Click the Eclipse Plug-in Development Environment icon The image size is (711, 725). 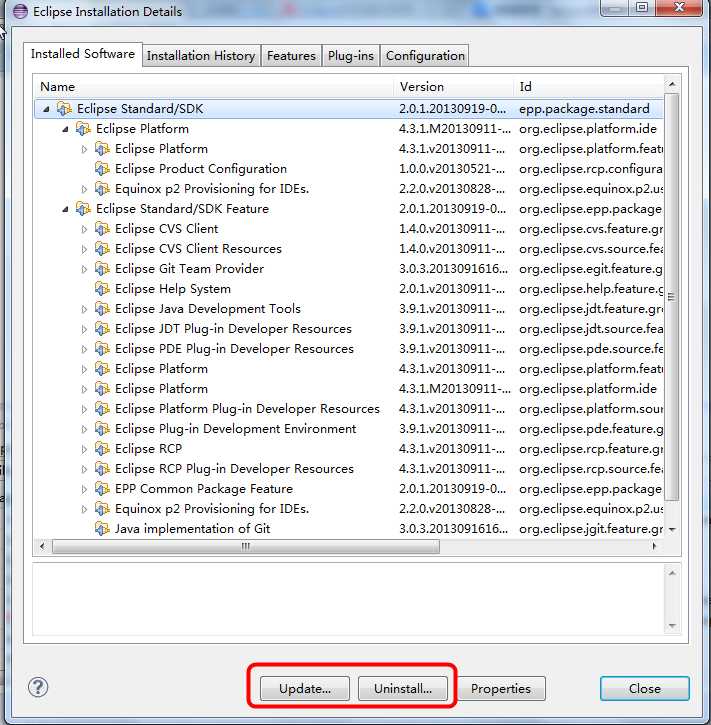102,429
